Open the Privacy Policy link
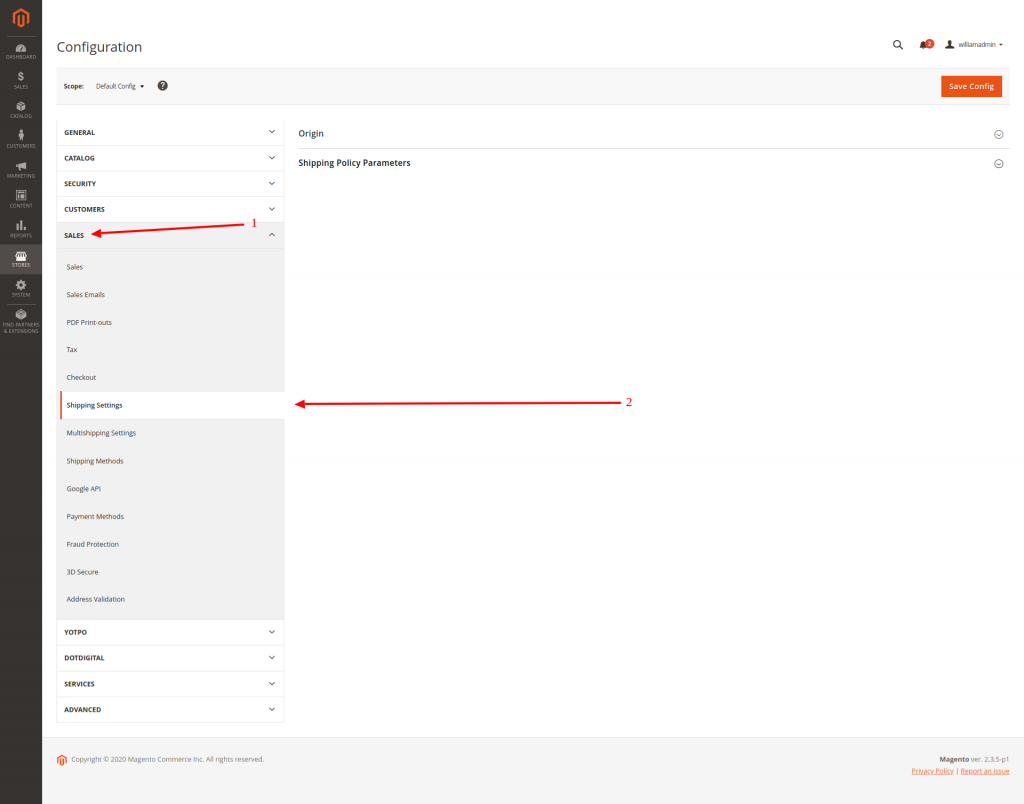 pos(932,771)
